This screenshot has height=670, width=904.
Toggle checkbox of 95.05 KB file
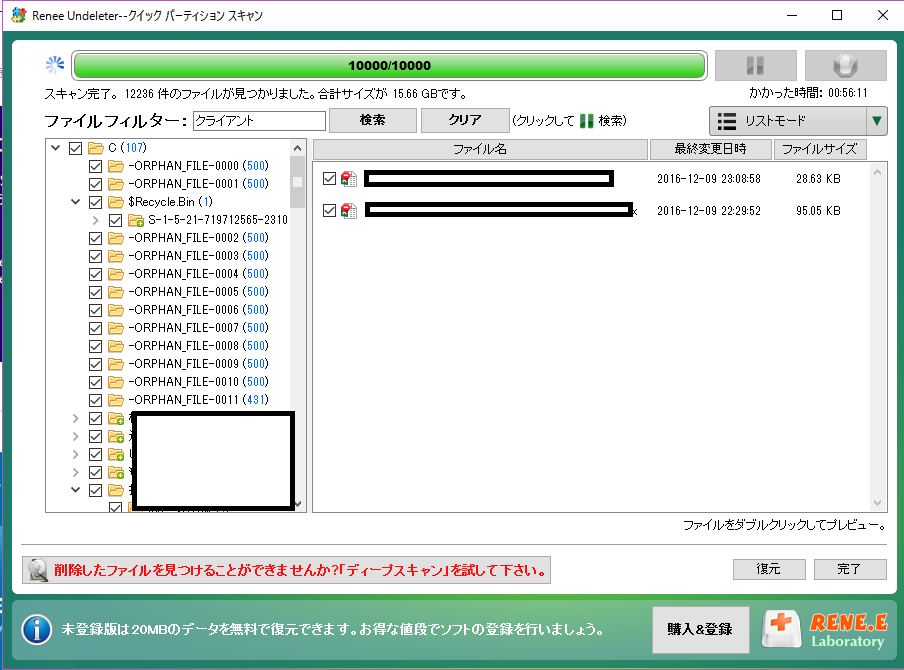click(x=329, y=210)
